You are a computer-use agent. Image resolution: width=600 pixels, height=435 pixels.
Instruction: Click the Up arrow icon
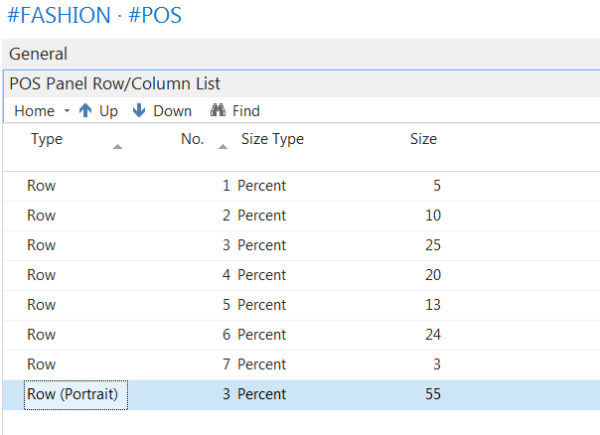[86, 111]
